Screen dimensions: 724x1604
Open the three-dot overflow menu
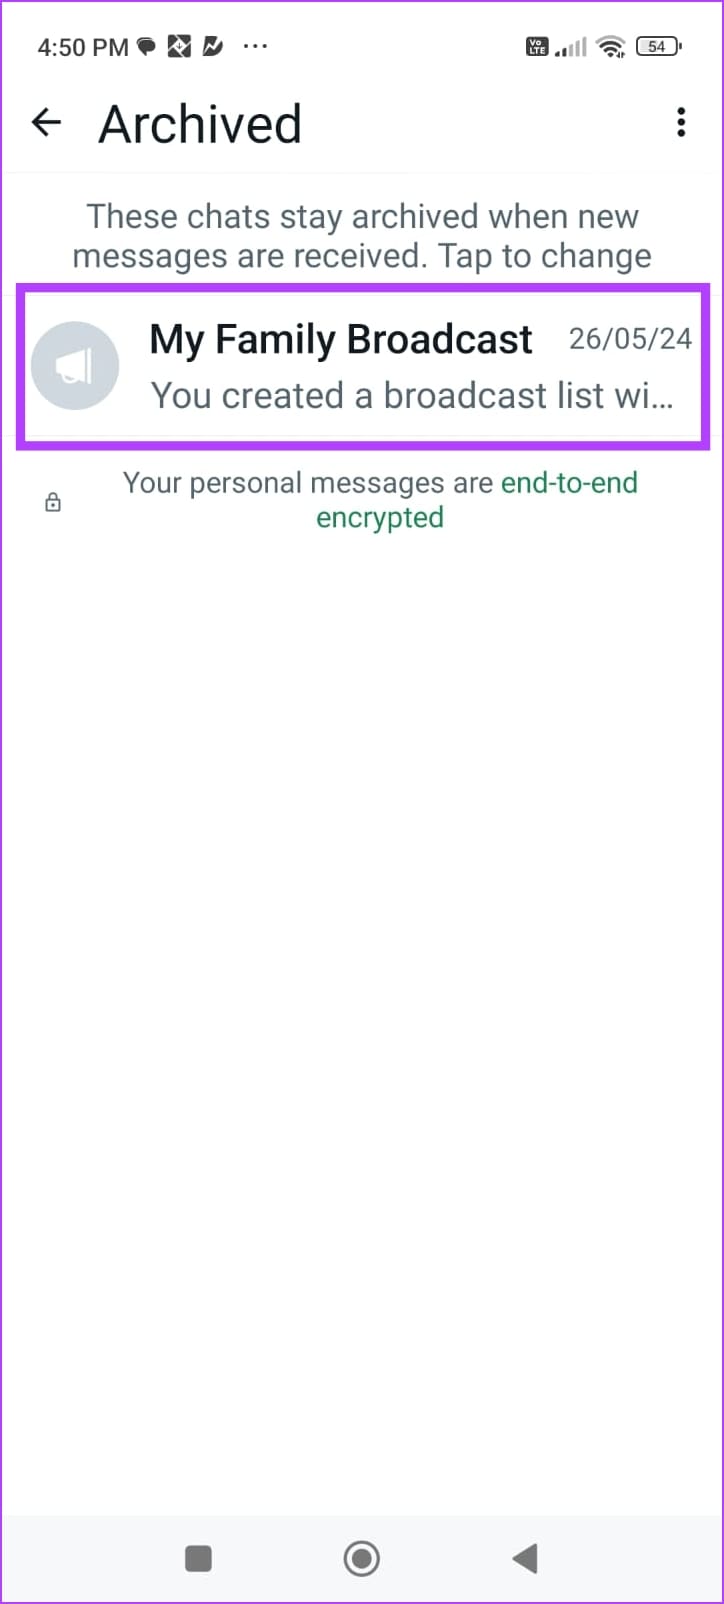(x=681, y=122)
